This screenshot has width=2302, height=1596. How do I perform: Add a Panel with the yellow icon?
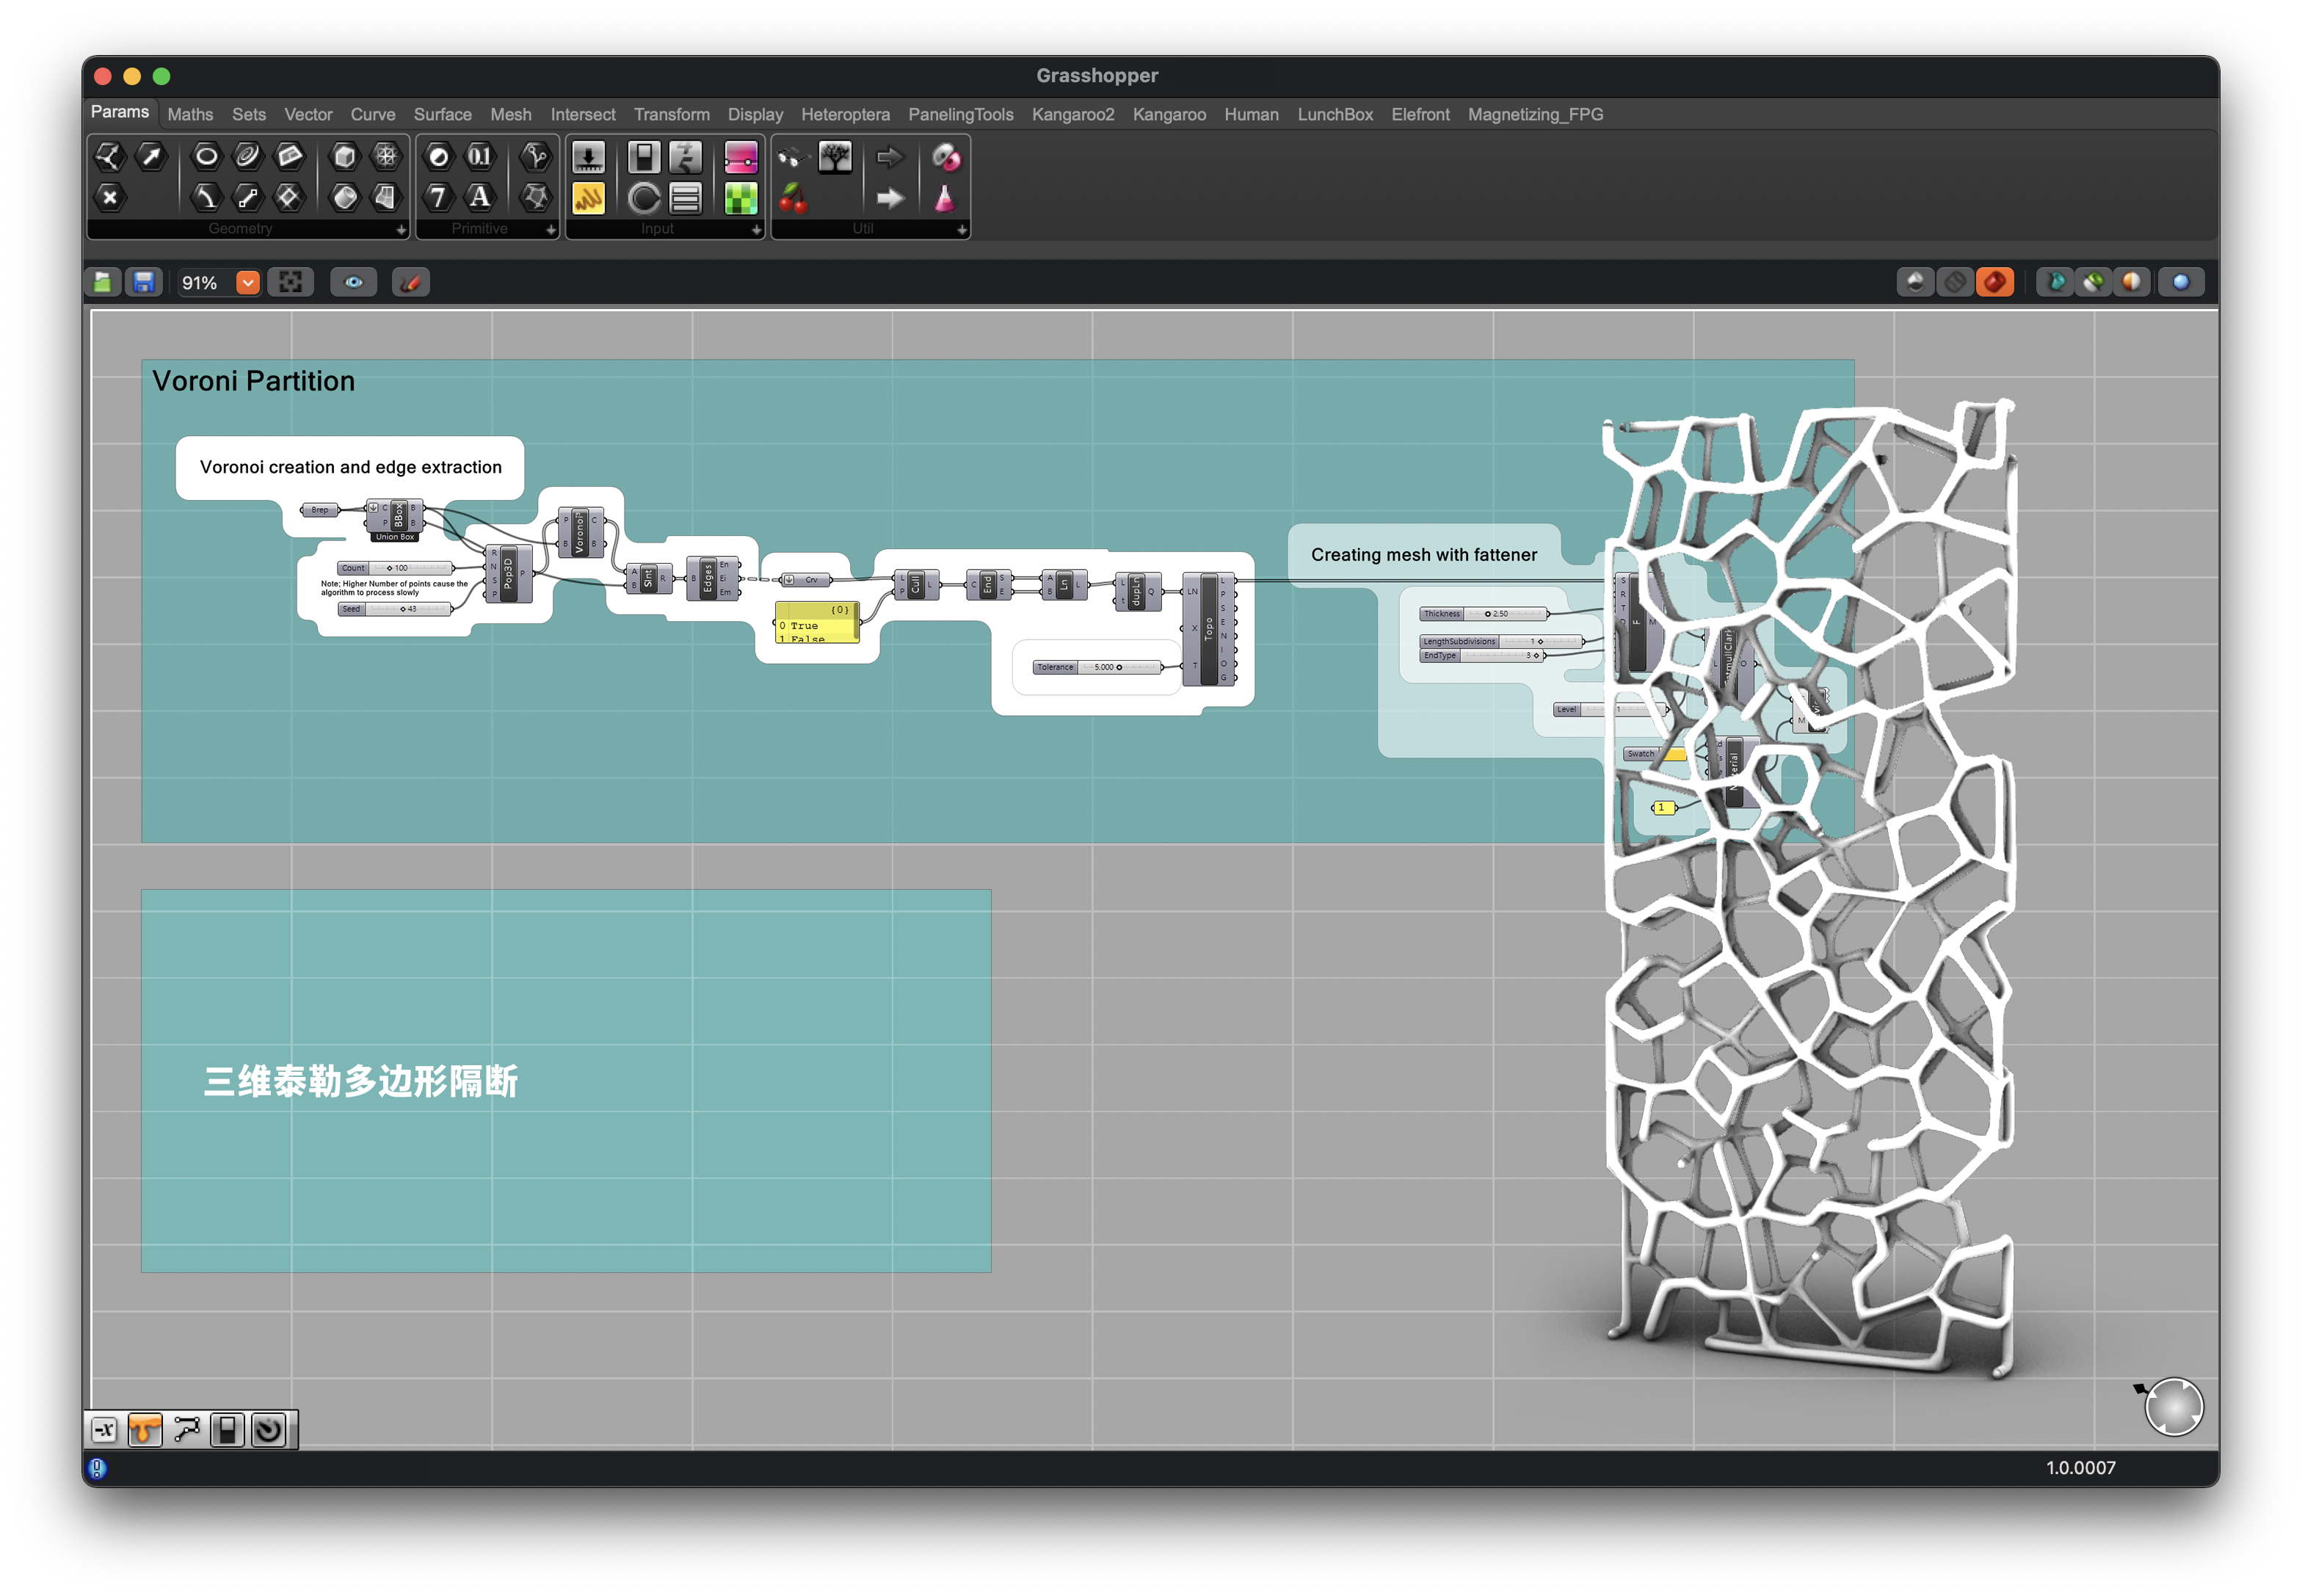tap(588, 198)
